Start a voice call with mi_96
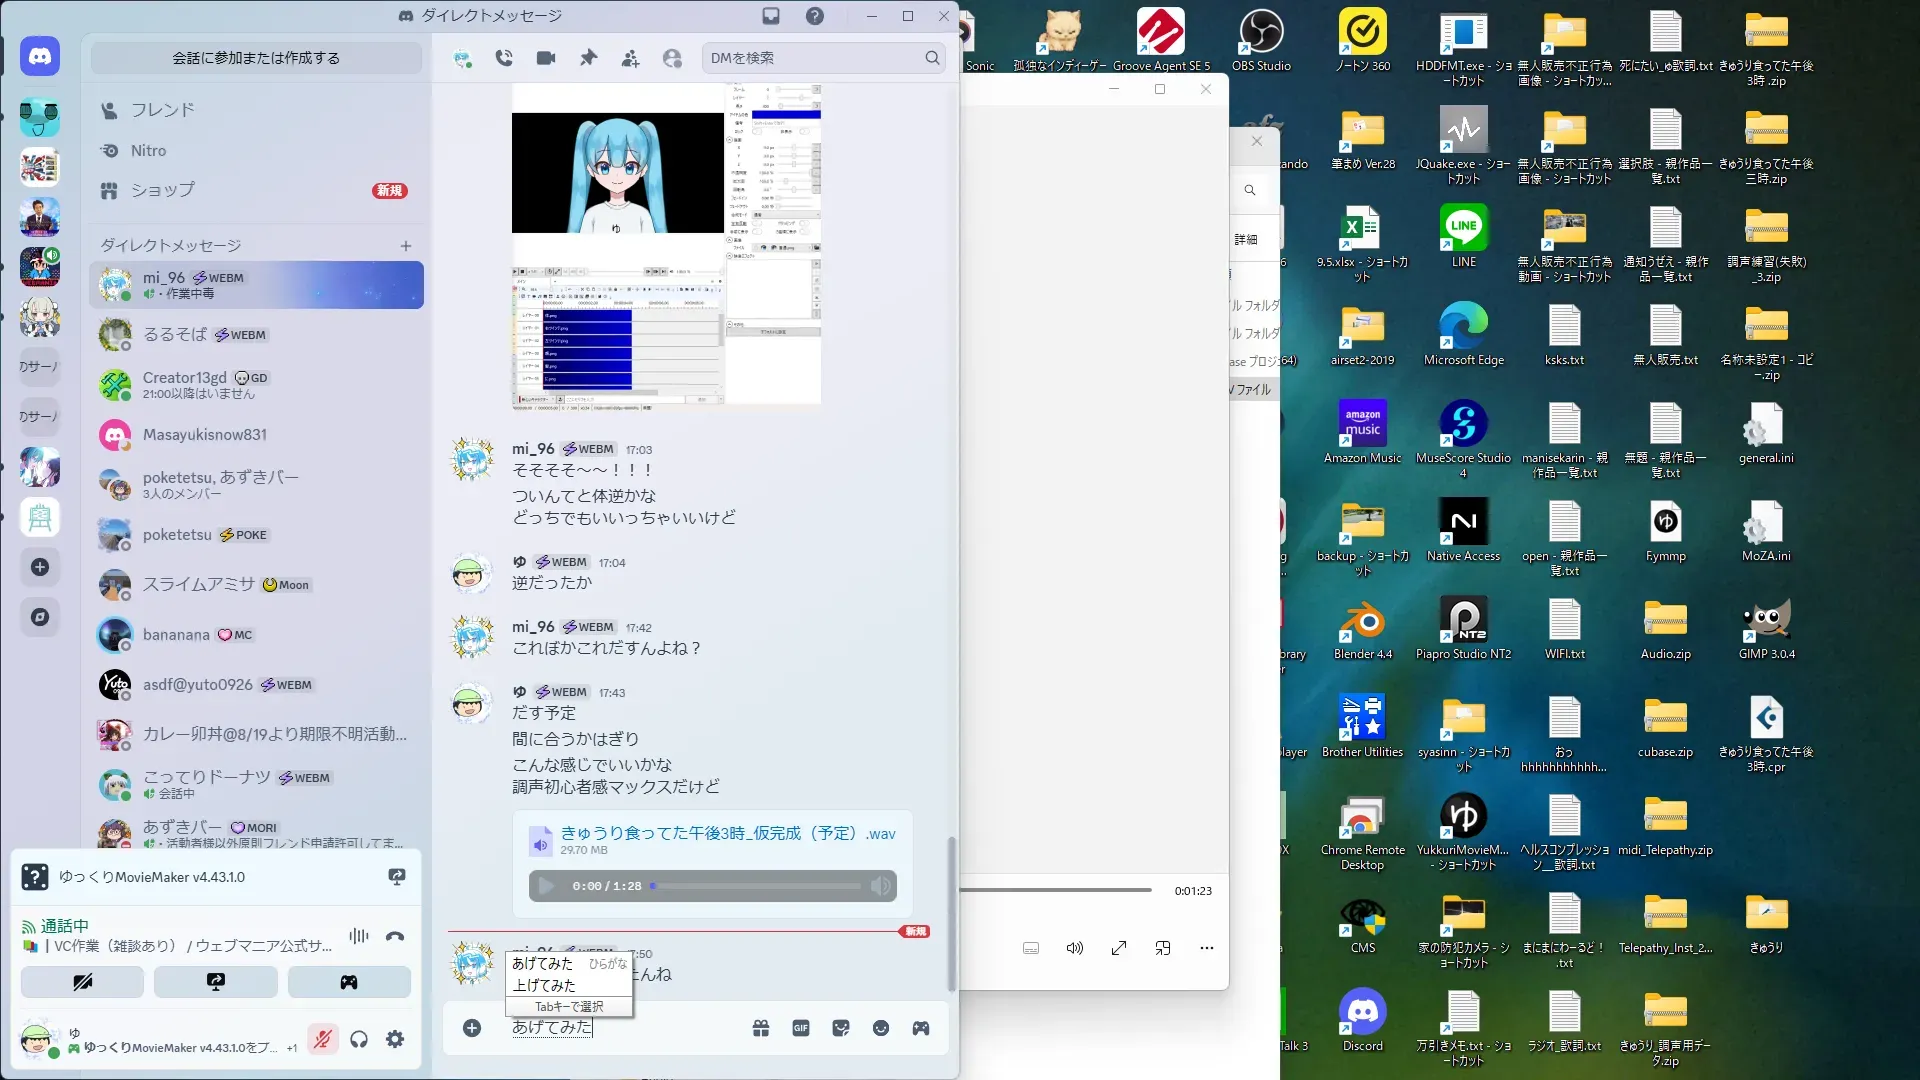Image resolution: width=1920 pixels, height=1080 pixels. pos(504,58)
